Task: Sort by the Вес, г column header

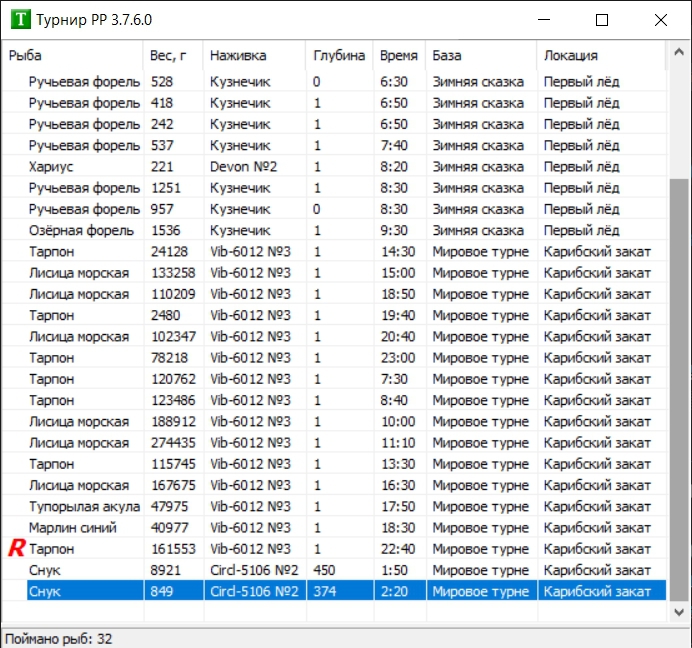Action: [173, 56]
